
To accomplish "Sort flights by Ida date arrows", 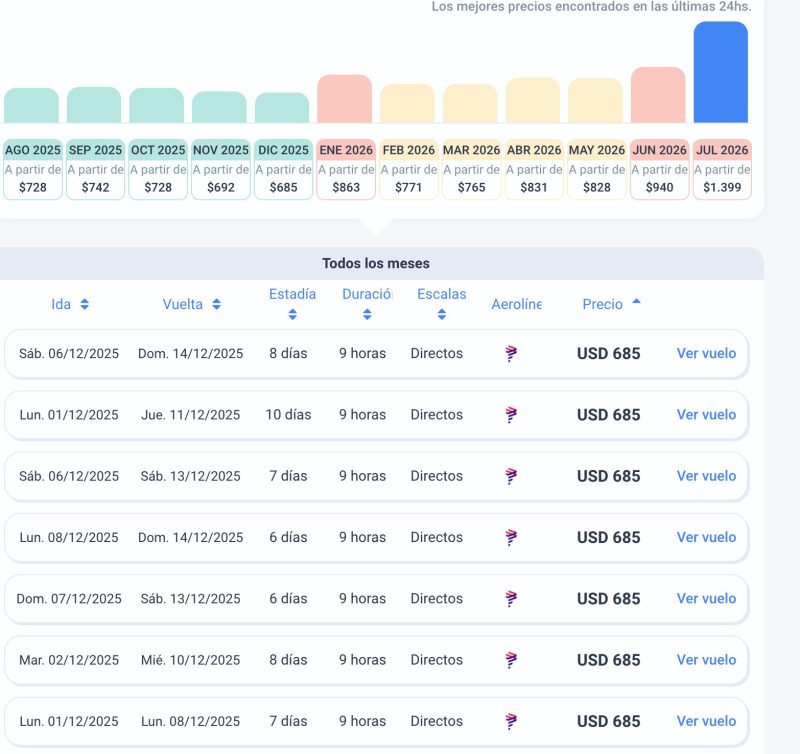I will click(85, 304).
